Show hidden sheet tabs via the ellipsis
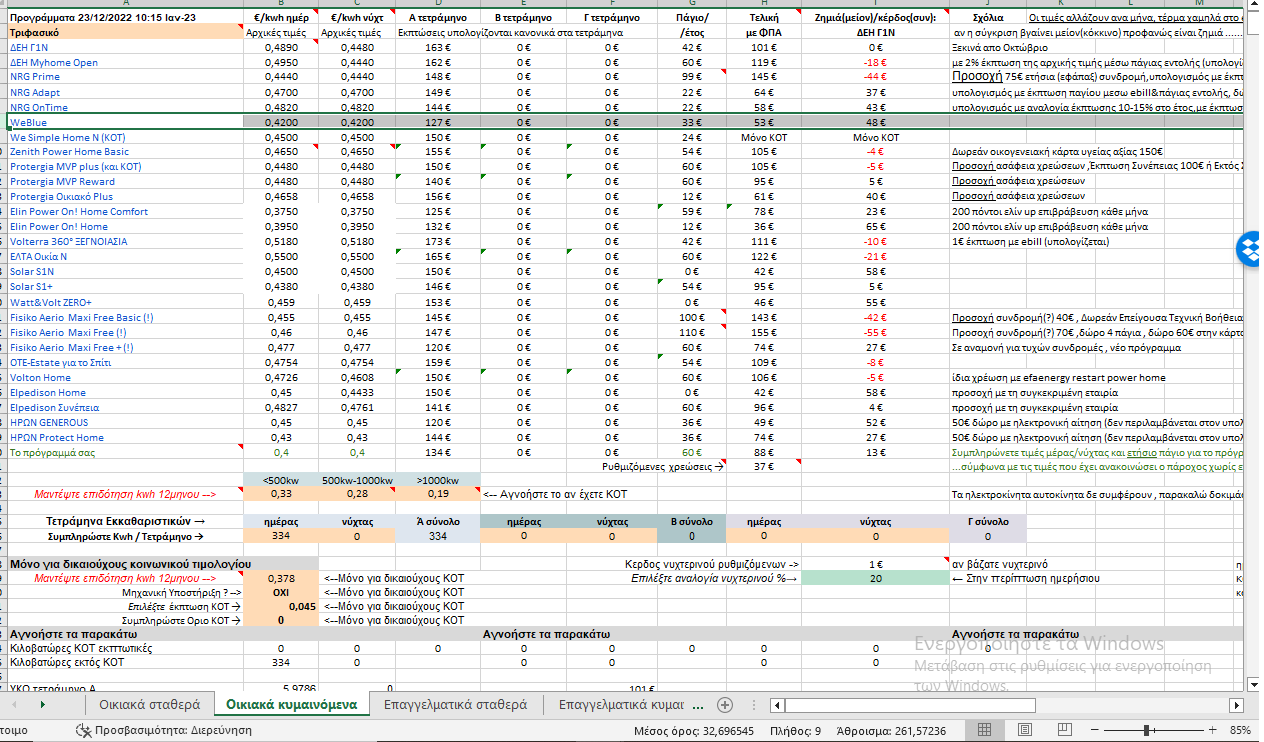 point(697,704)
